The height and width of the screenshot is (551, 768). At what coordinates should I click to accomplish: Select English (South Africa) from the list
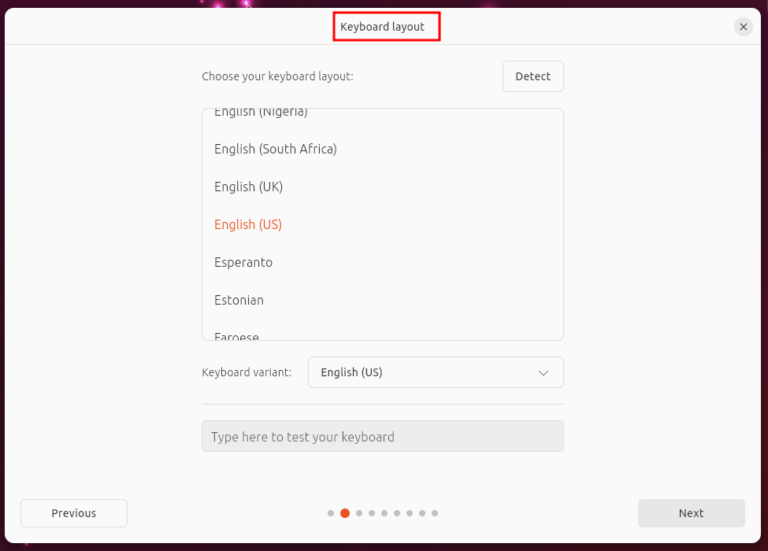(x=275, y=149)
